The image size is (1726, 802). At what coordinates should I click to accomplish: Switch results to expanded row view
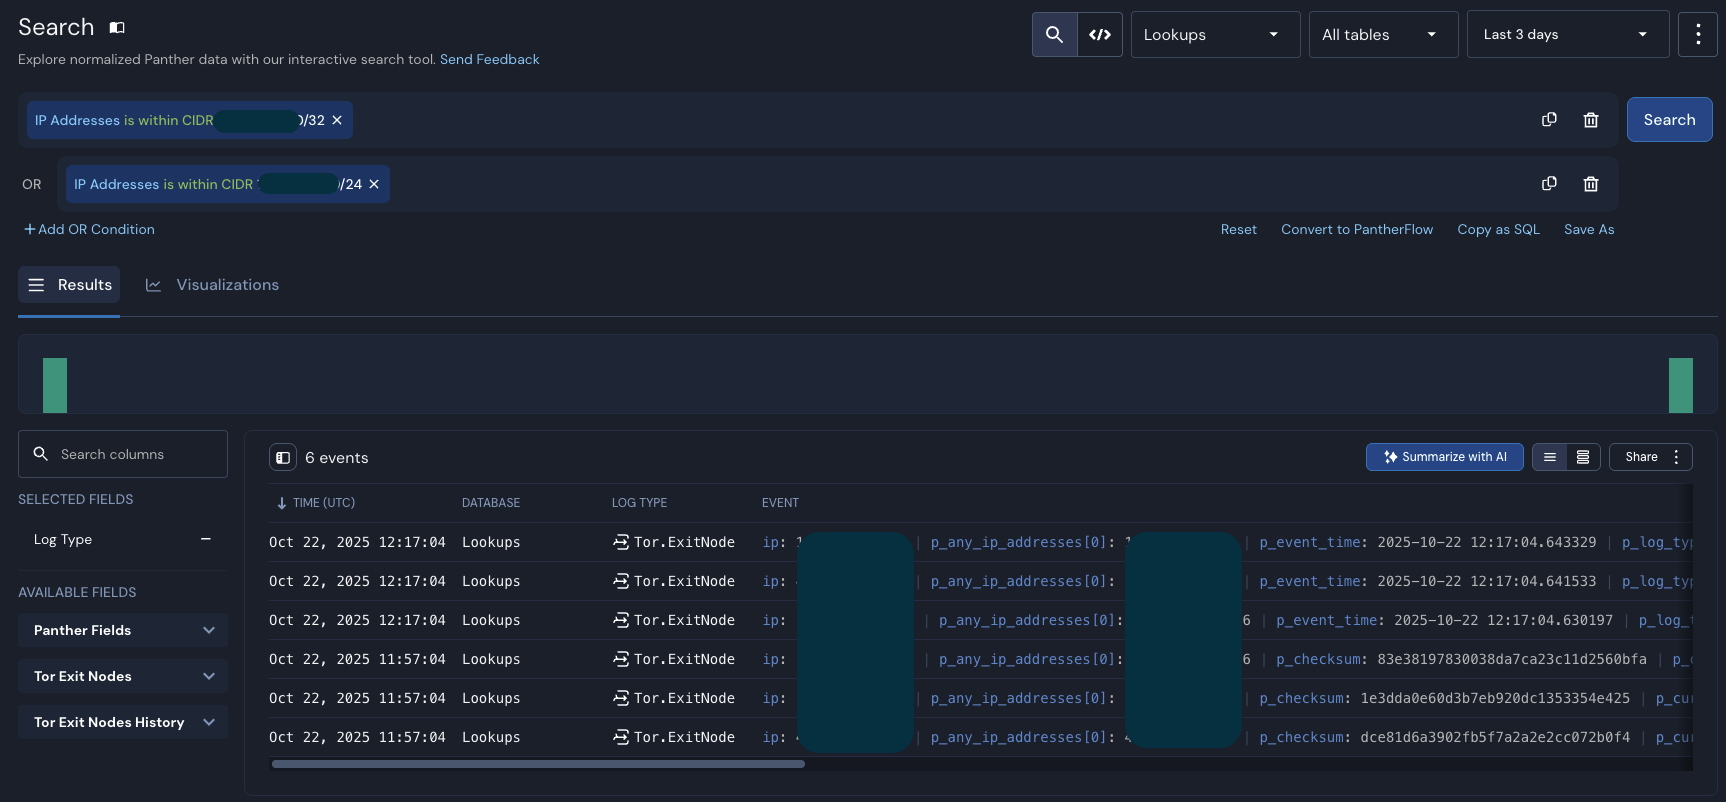[x=1583, y=457]
